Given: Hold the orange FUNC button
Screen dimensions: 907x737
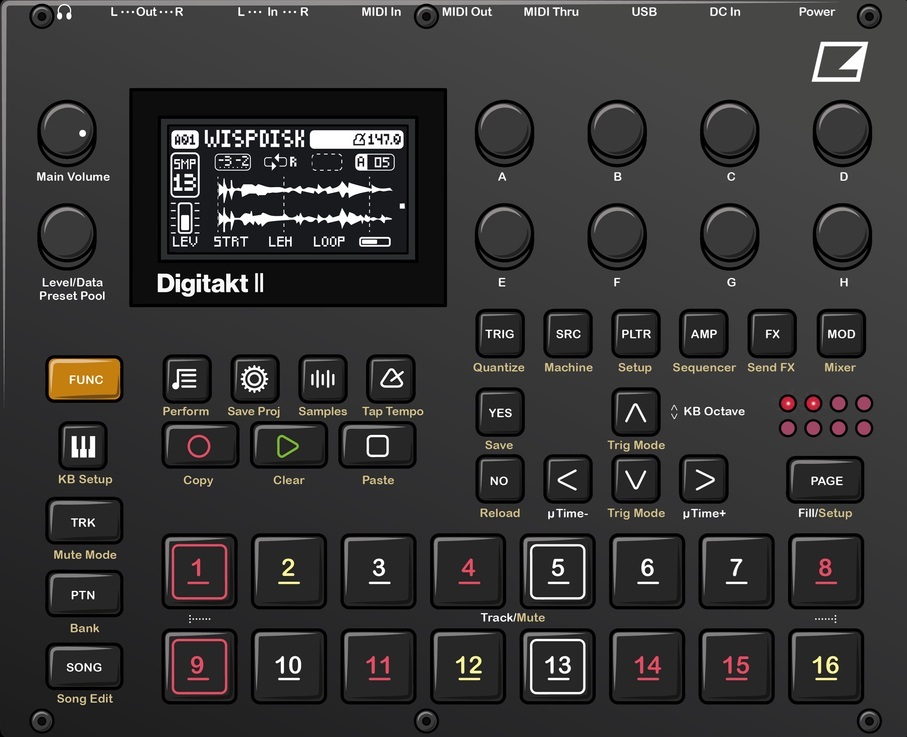Looking at the screenshot, I should click(x=84, y=379).
